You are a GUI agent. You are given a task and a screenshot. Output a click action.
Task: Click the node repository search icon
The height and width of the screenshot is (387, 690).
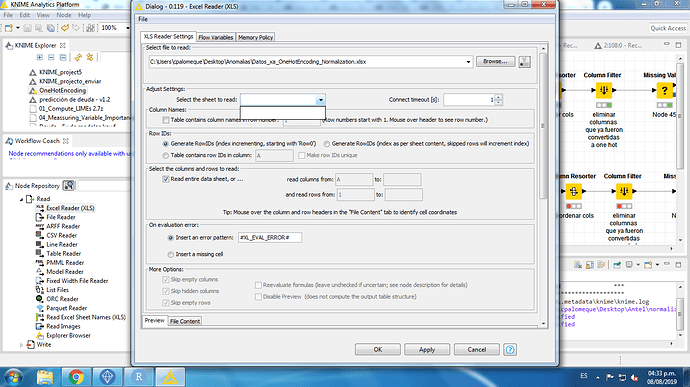click(69, 185)
